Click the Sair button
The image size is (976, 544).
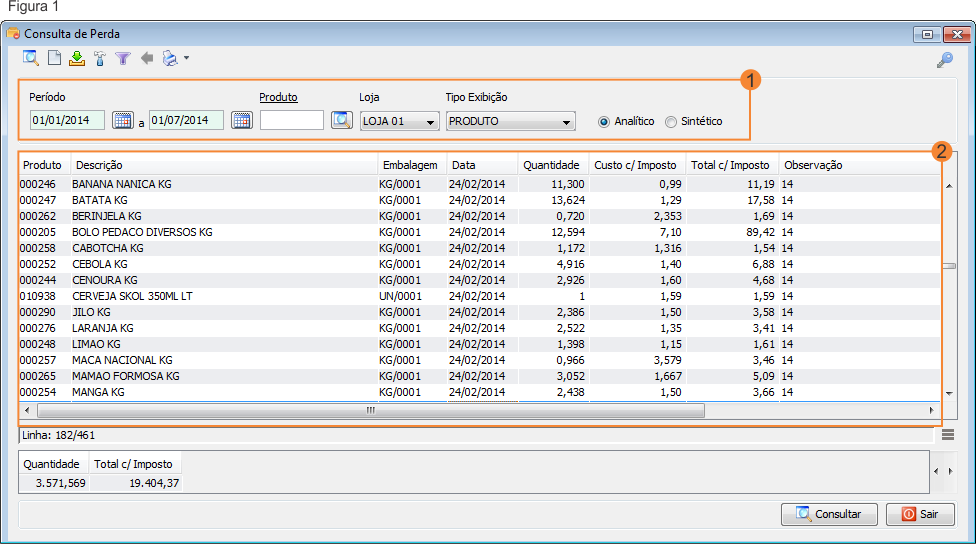(920, 514)
